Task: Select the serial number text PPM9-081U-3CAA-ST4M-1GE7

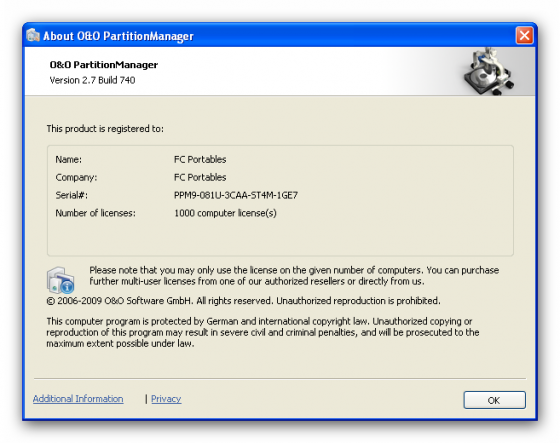Action: click(x=236, y=195)
